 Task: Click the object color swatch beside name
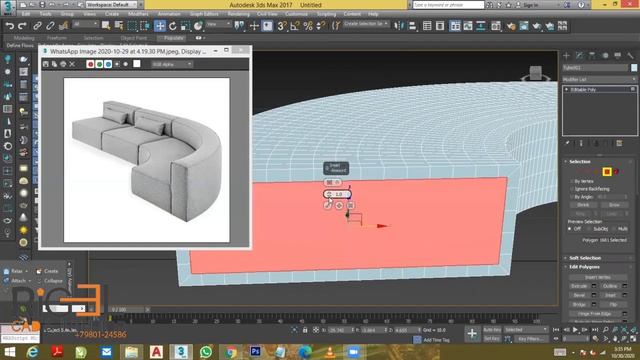[634, 68]
